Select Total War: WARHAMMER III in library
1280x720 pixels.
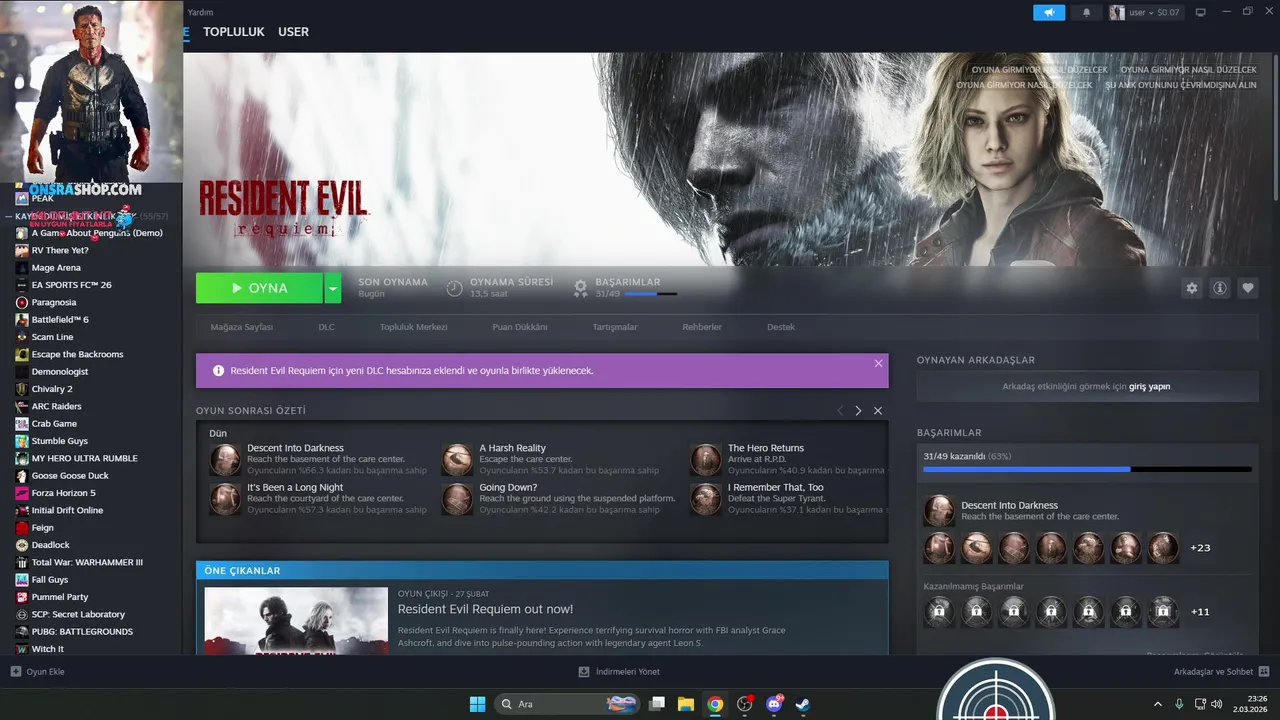(87, 562)
